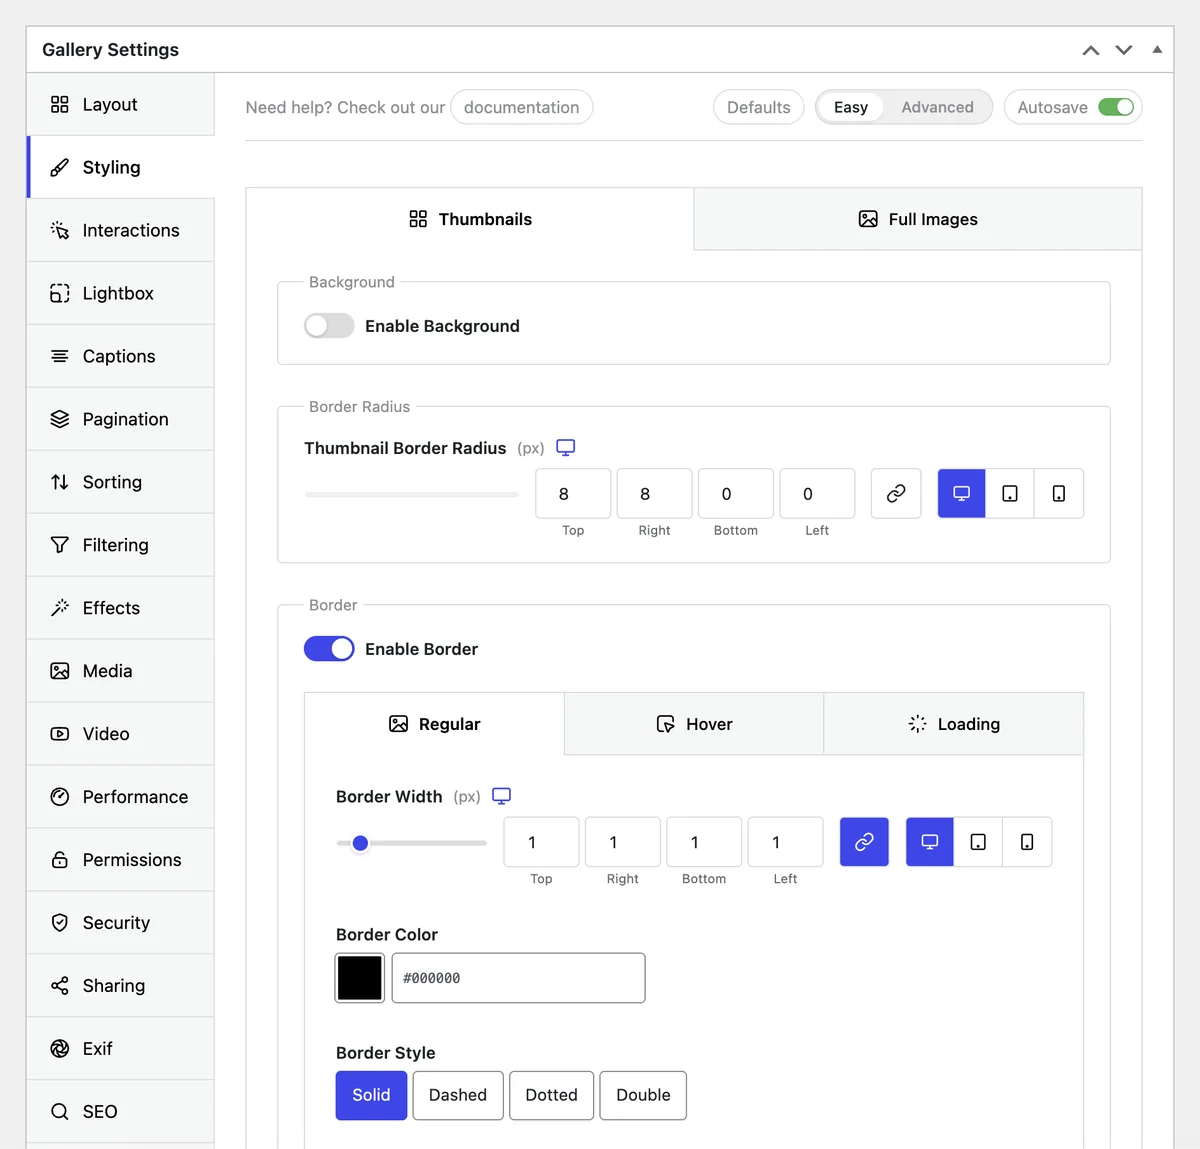Collapse the Gallery Settings panel
The height and width of the screenshot is (1149, 1200).
[x=1157, y=49]
